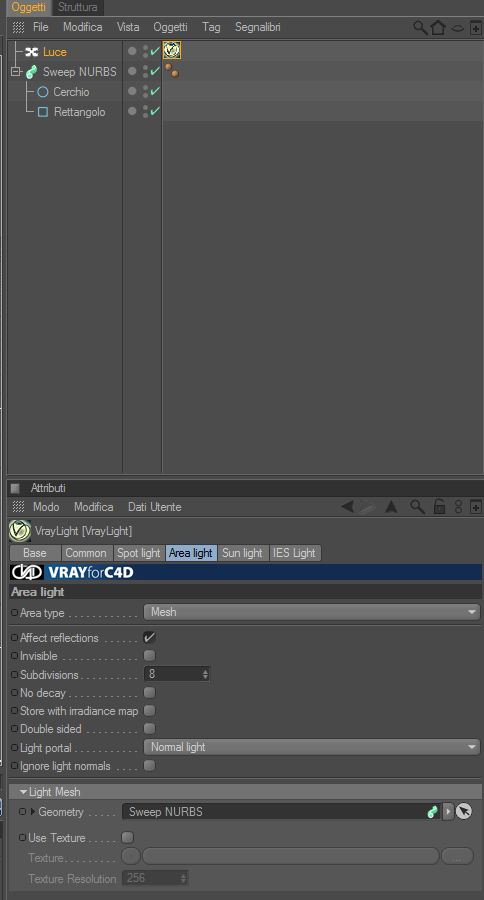
Task: Toggle Cerchio enabled checkmark
Action: tap(154, 91)
